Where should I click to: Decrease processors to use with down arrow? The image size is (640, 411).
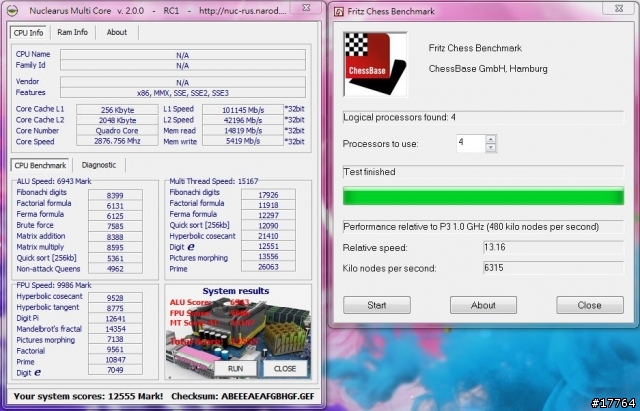click(491, 148)
